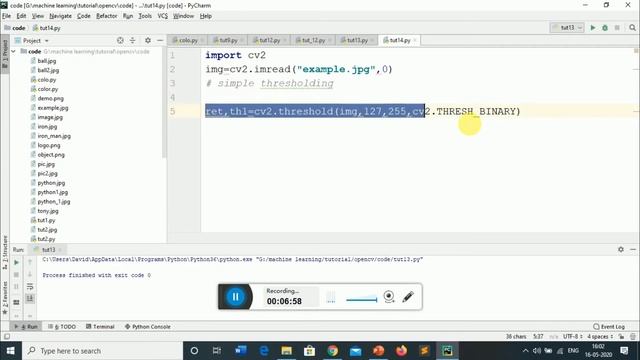Image resolution: width=640 pixels, height=360 pixels.
Task: Hide the Run panel with minus icon
Action: coord(633,249)
